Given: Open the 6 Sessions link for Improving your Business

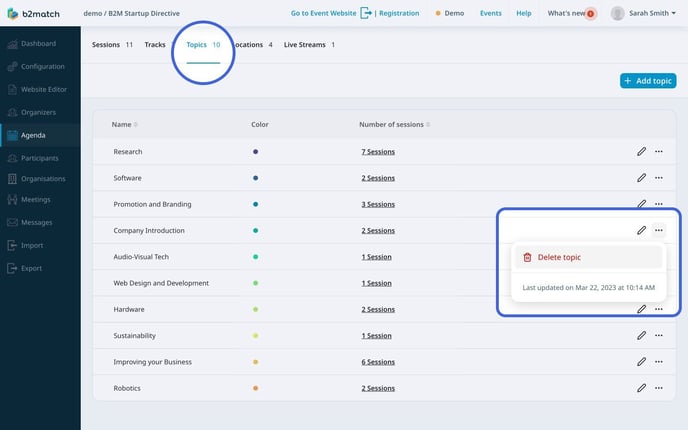Looking at the screenshot, I should pyautogui.click(x=378, y=362).
